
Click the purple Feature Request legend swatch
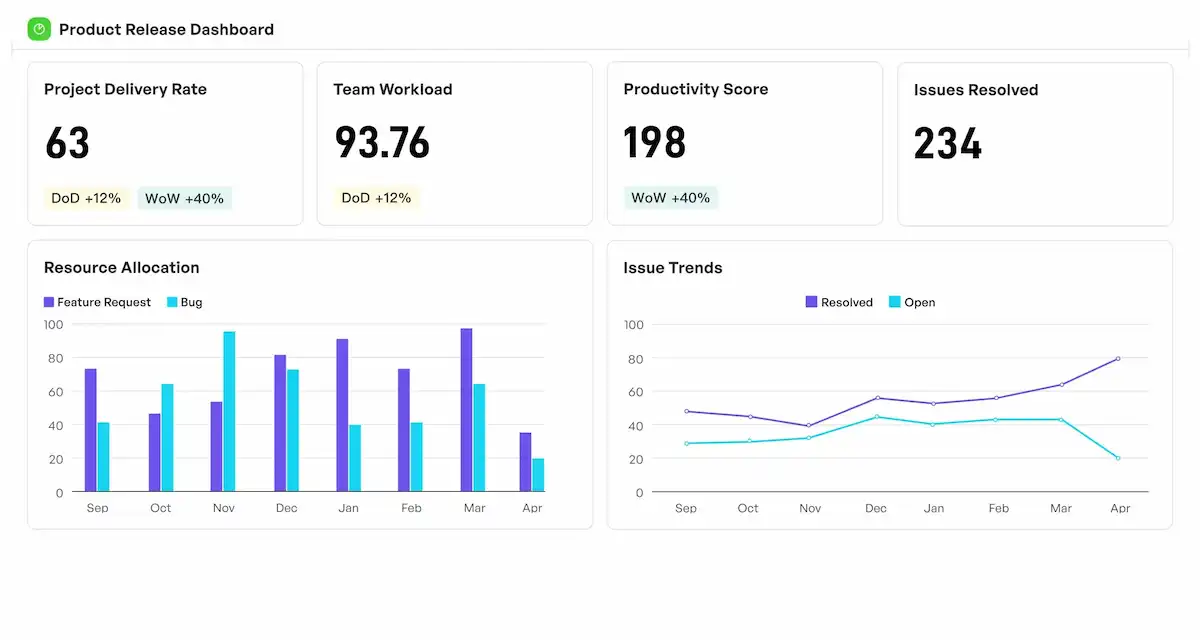coord(49,302)
